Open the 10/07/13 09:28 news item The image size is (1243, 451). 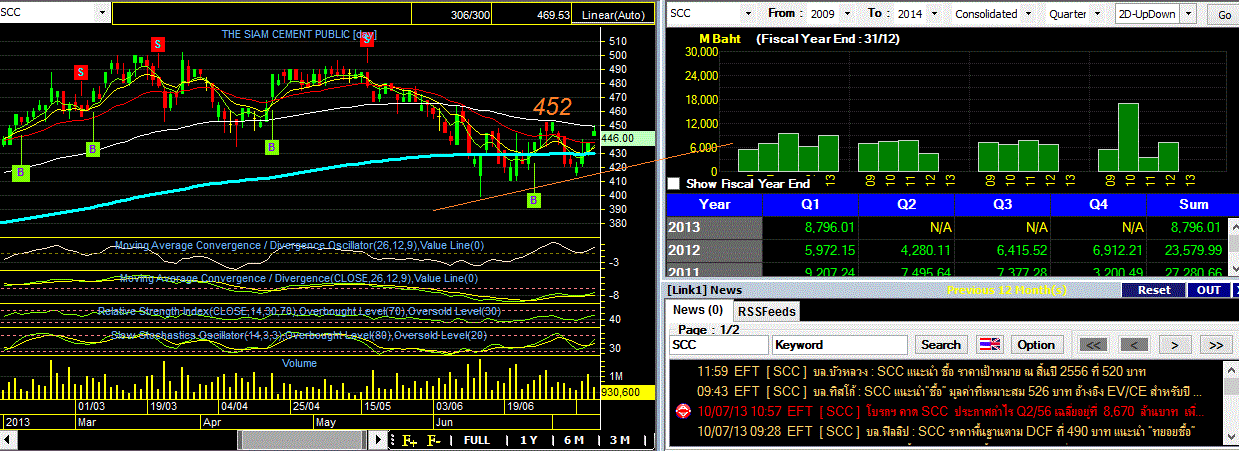tap(945, 432)
